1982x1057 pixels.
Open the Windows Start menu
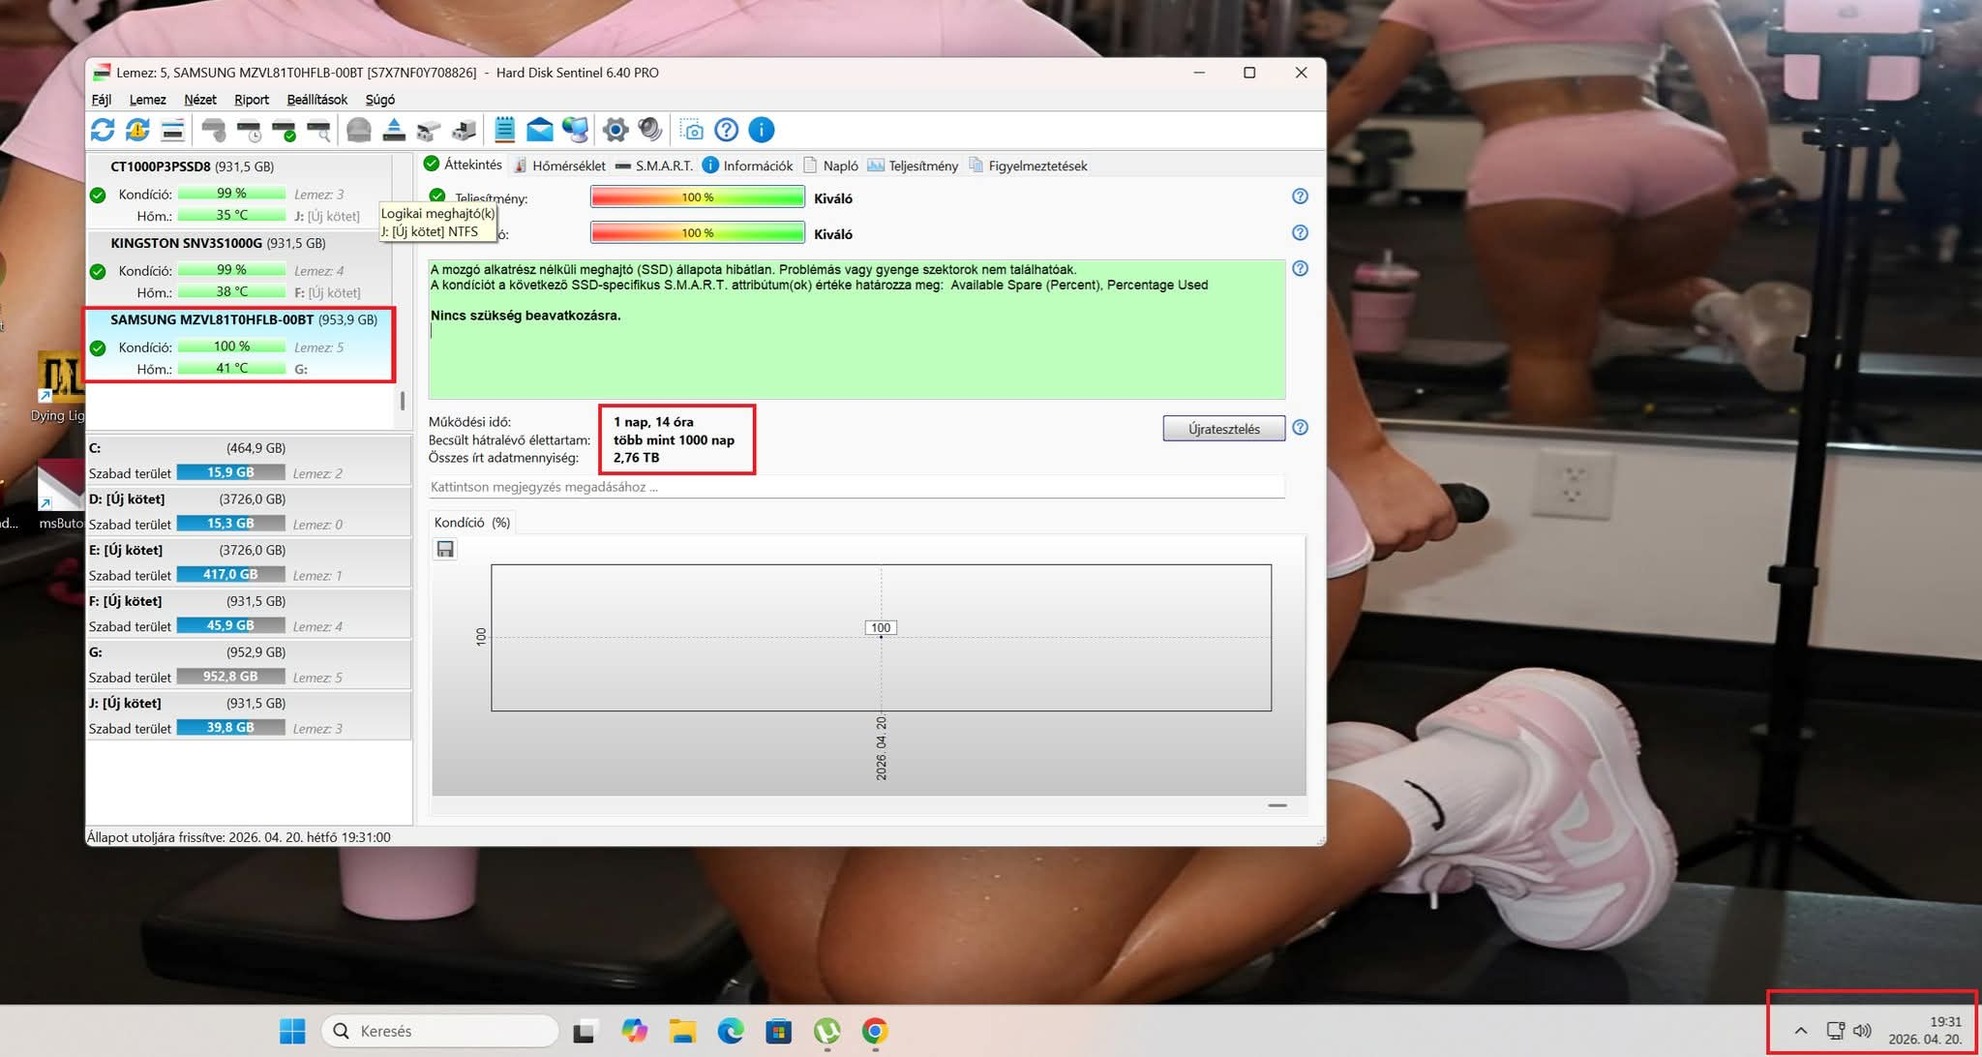coord(292,1031)
